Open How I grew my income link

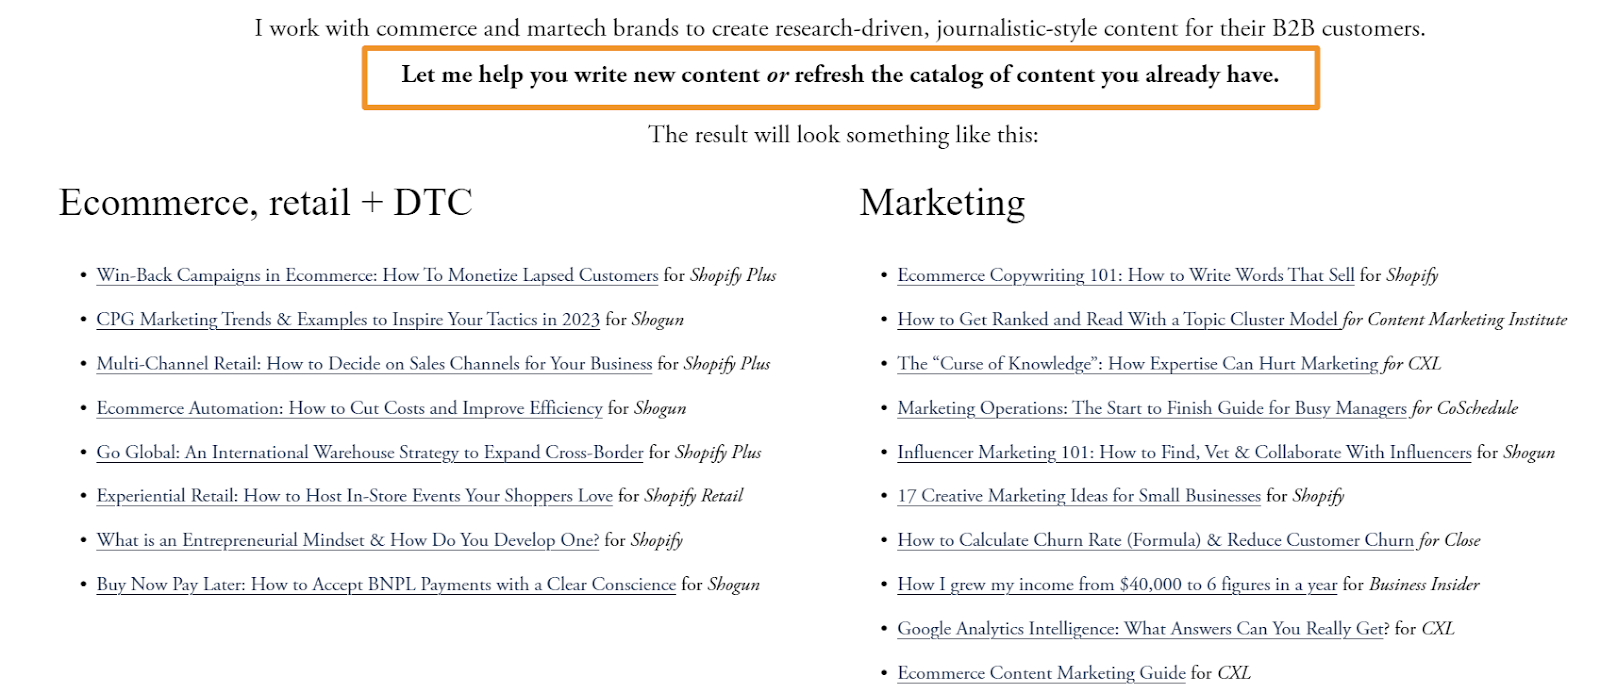[1117, 584]
